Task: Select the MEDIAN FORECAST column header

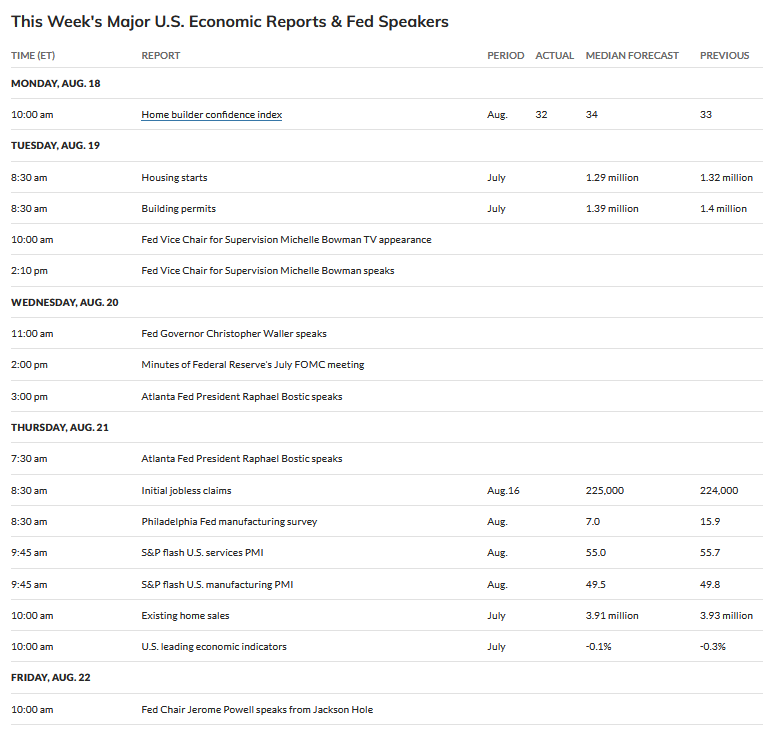Action: [632, 55]
